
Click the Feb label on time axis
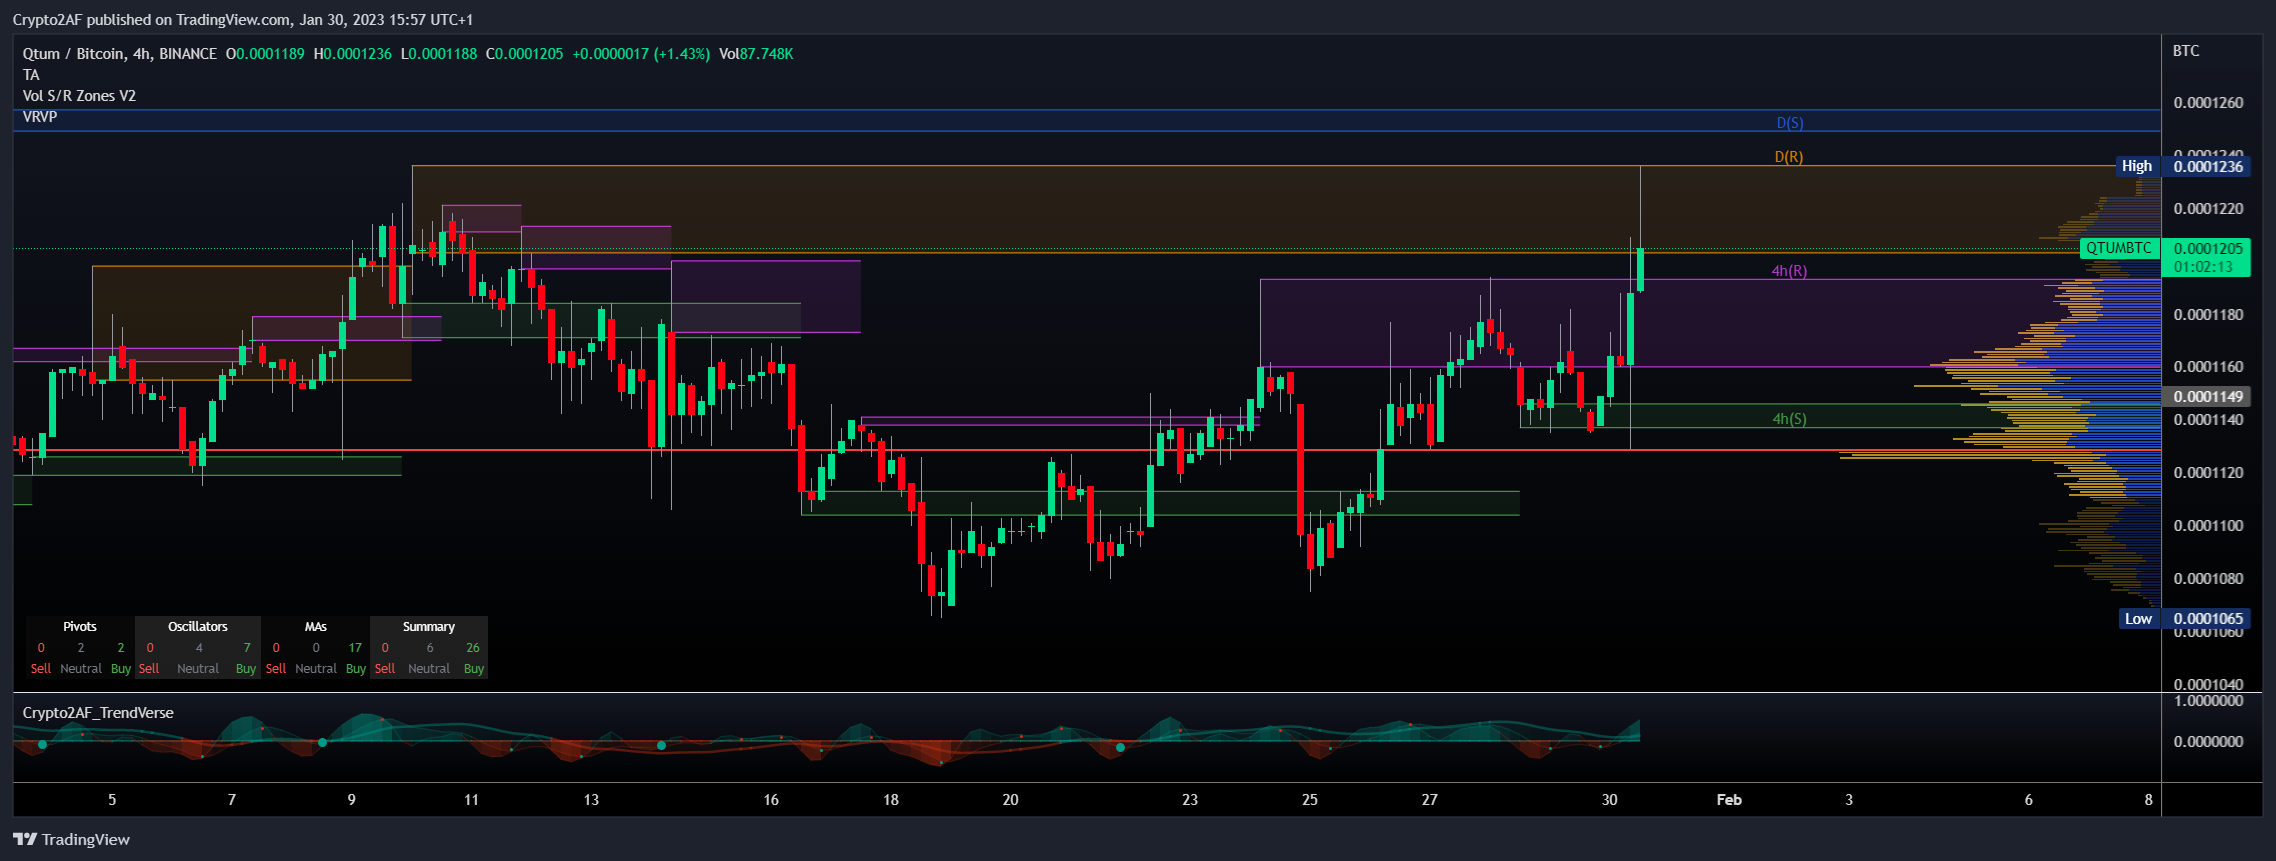[x=1729, y=800]
